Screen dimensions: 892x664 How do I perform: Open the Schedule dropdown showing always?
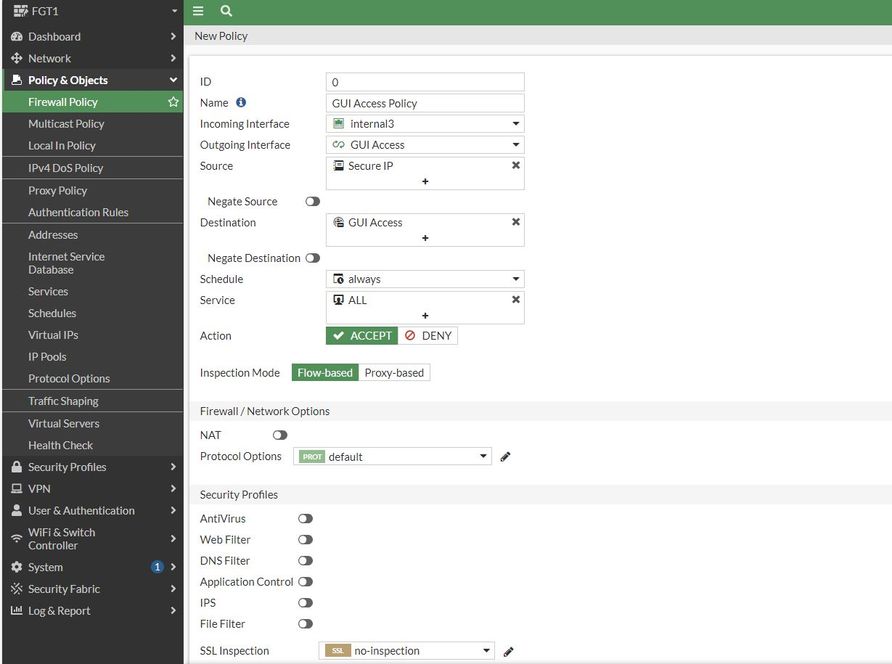(425, 279)
